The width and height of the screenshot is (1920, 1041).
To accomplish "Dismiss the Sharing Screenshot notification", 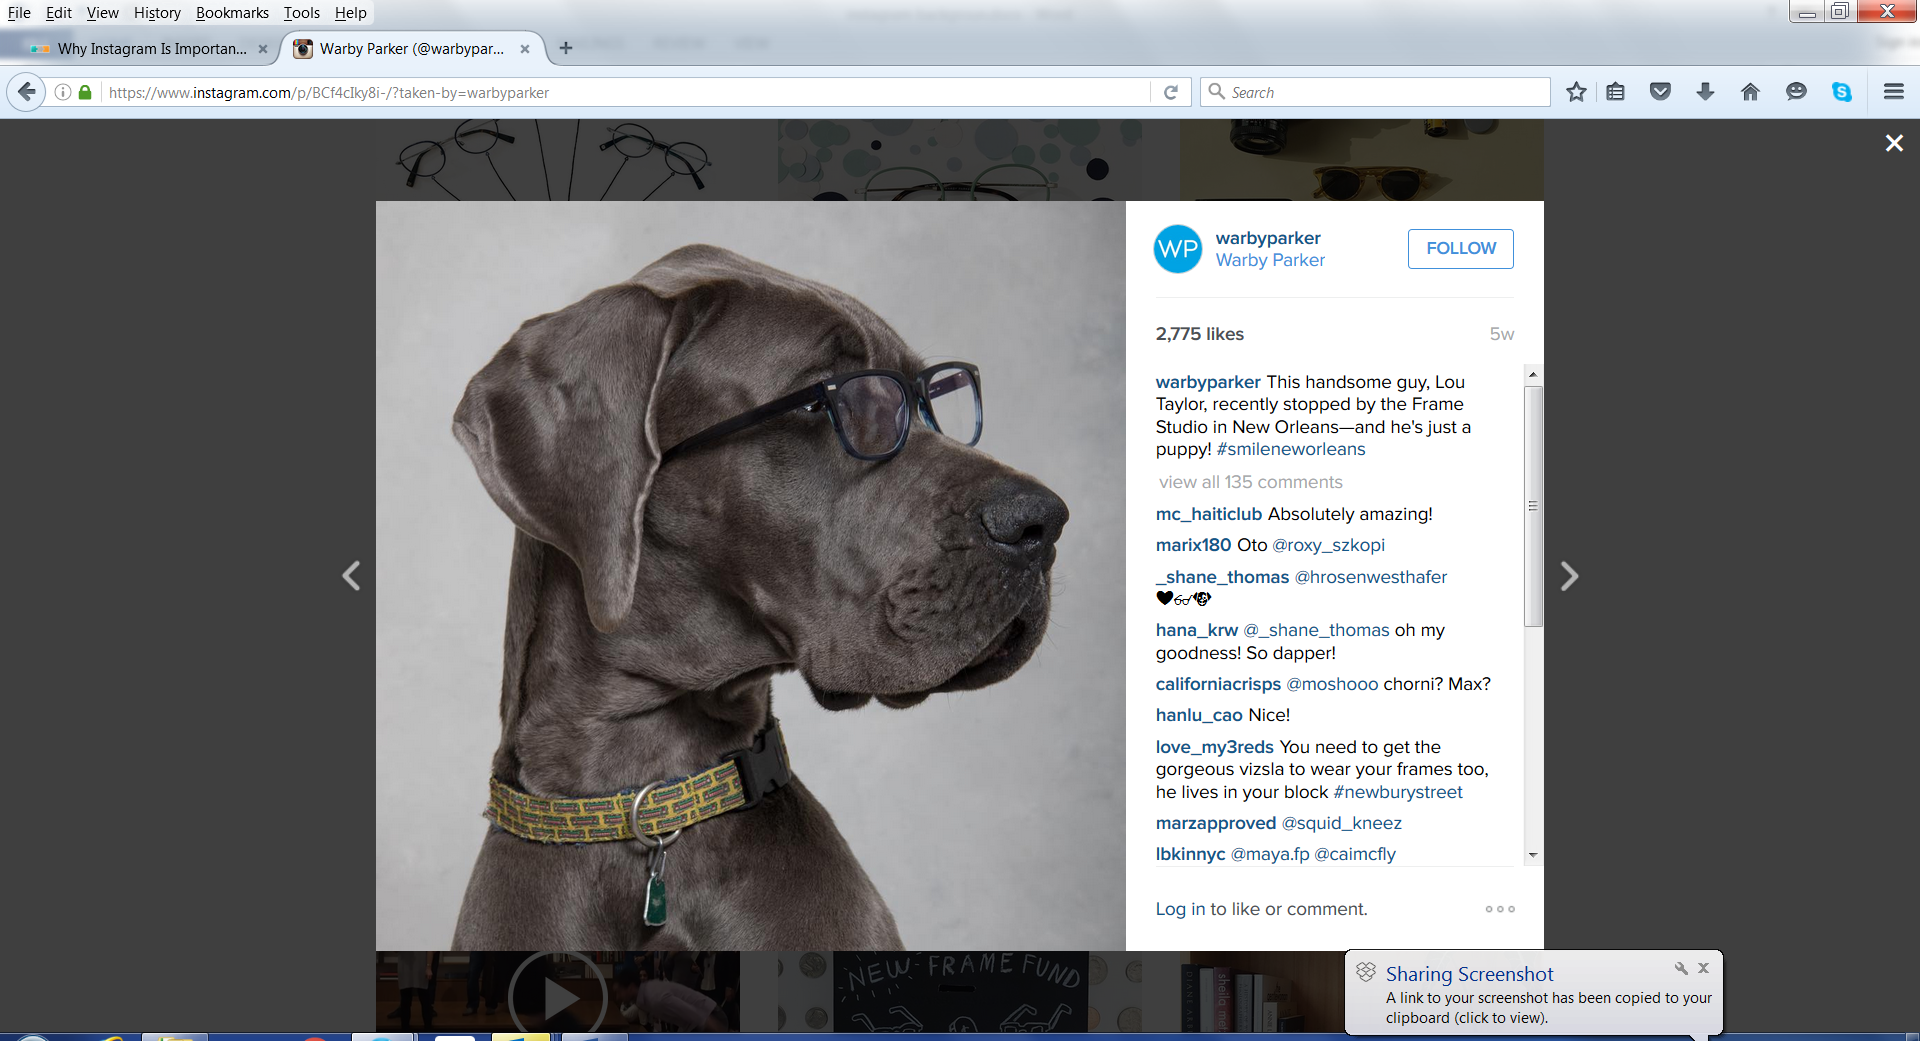I will pos(1703,968).
